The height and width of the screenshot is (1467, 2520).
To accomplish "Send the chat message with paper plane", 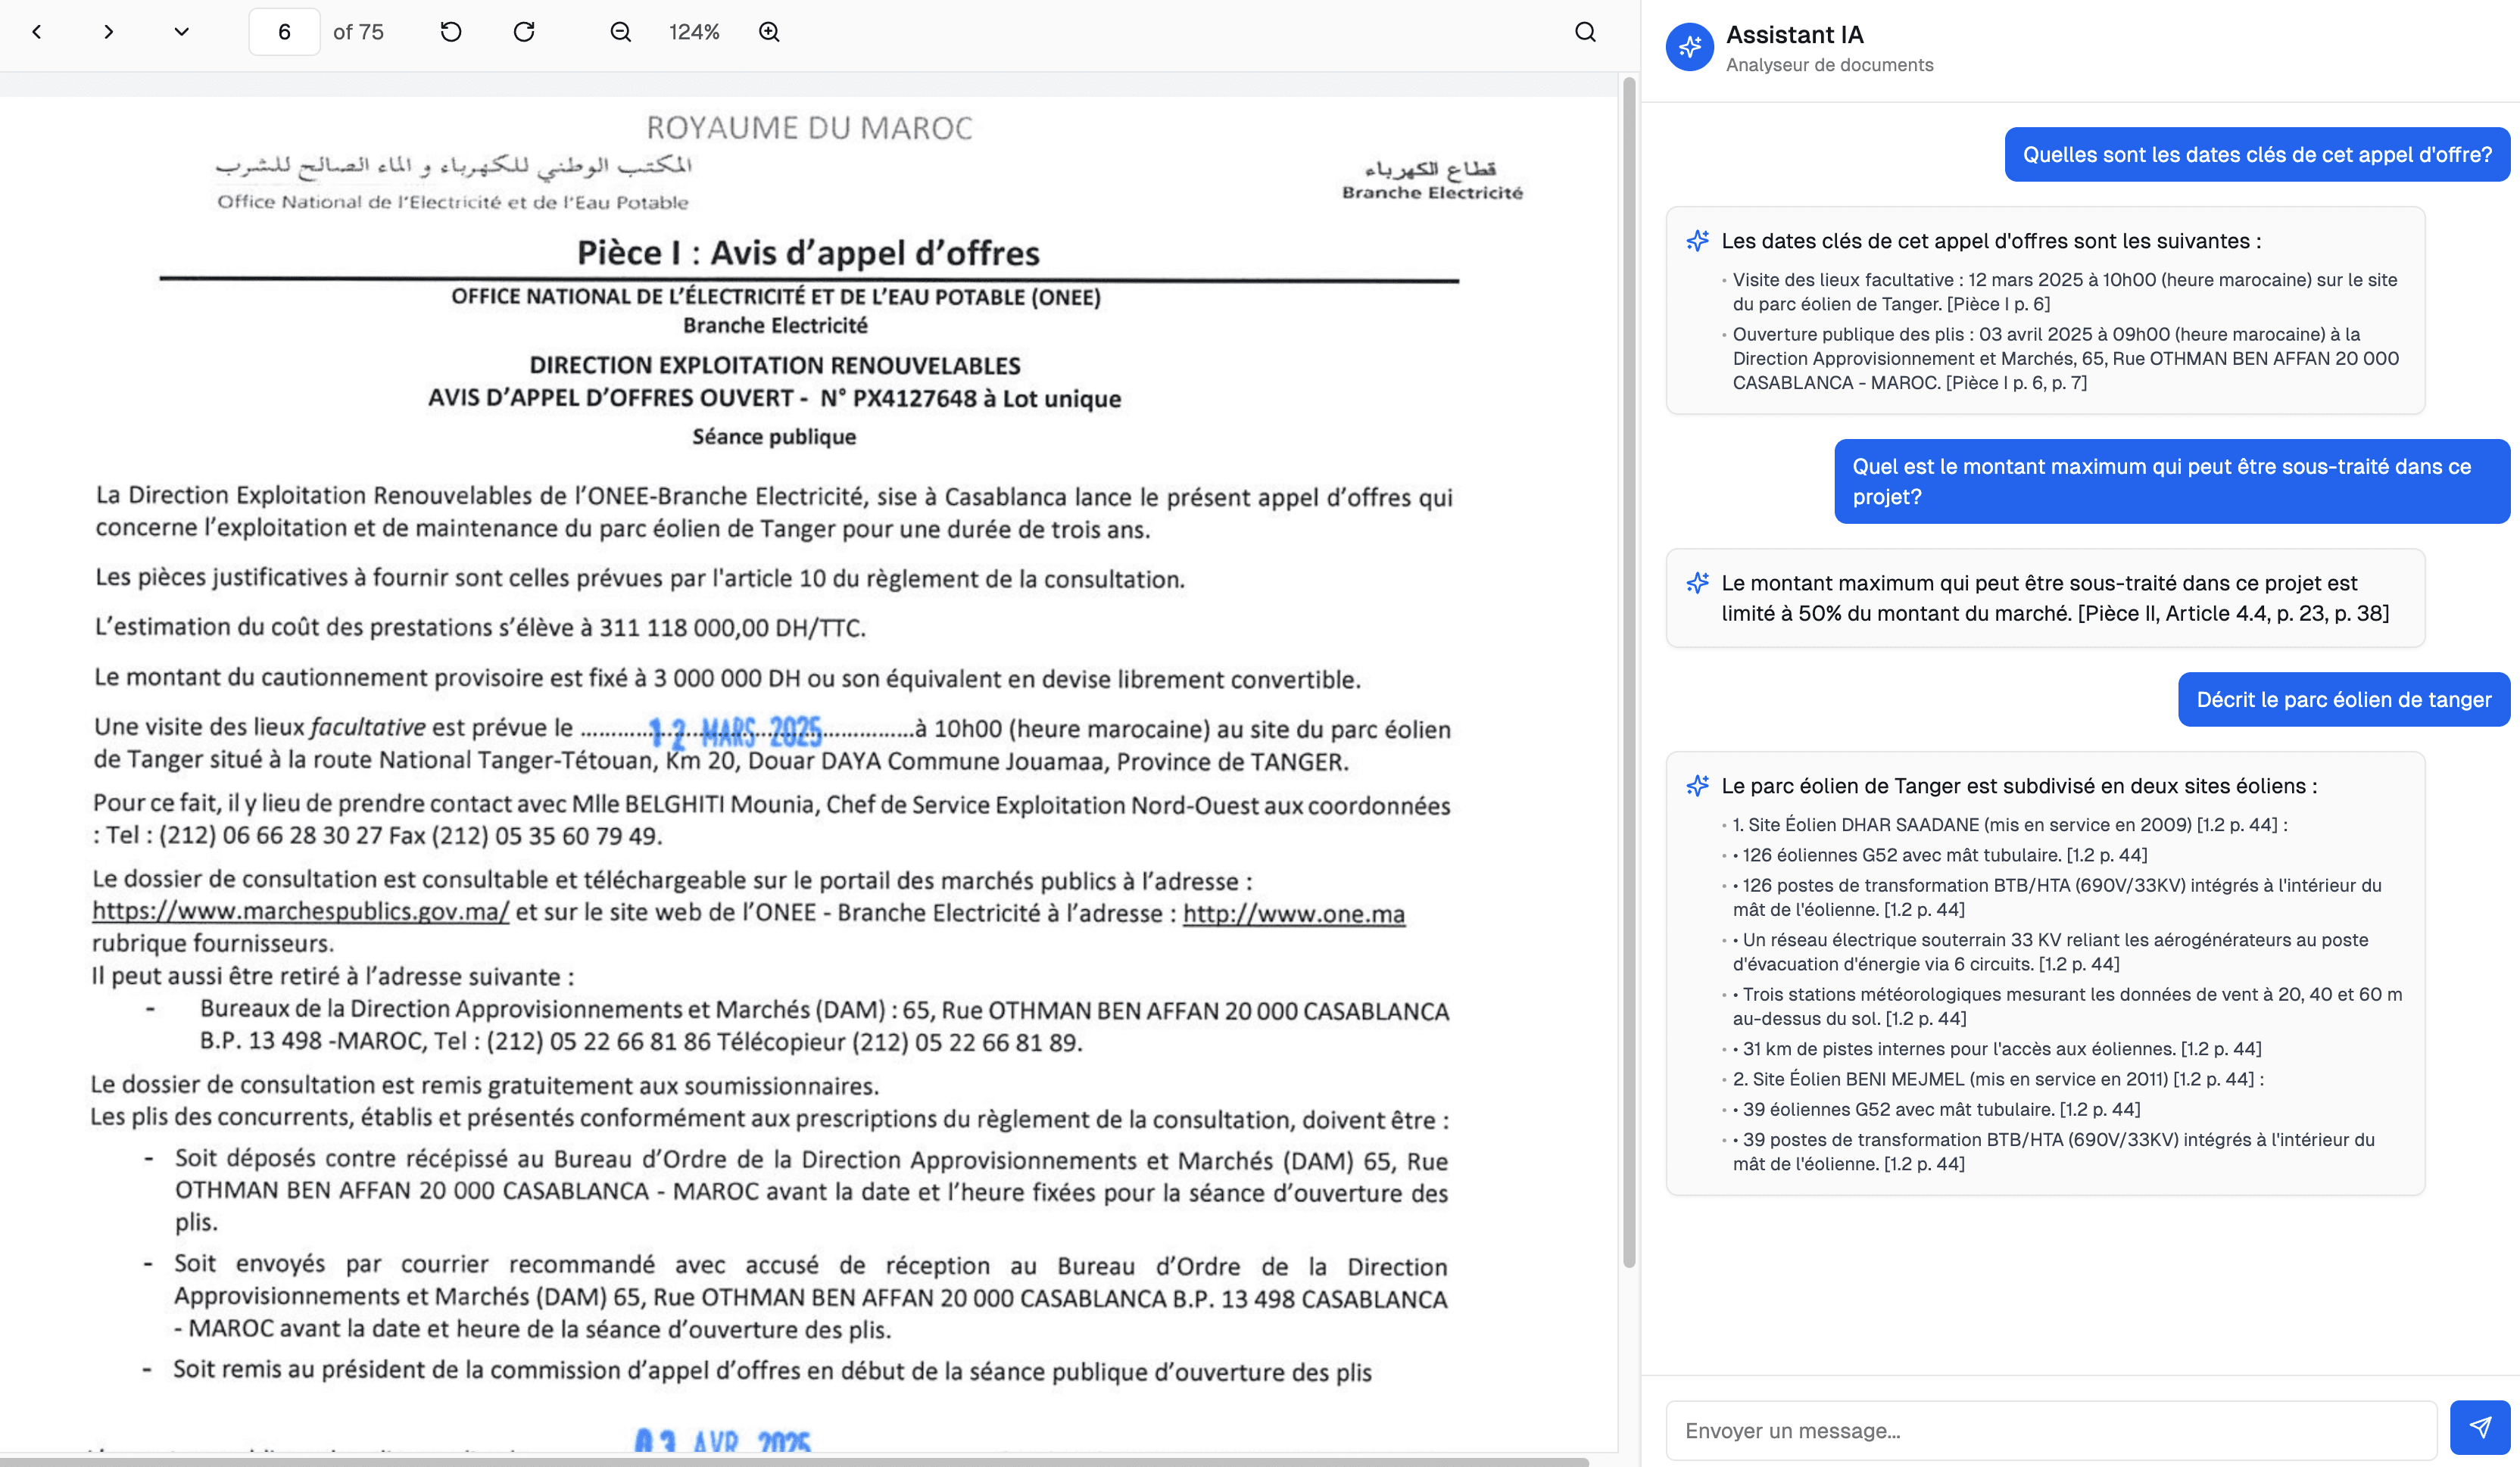I will pyautogui.click(x=2480, y=1428).
